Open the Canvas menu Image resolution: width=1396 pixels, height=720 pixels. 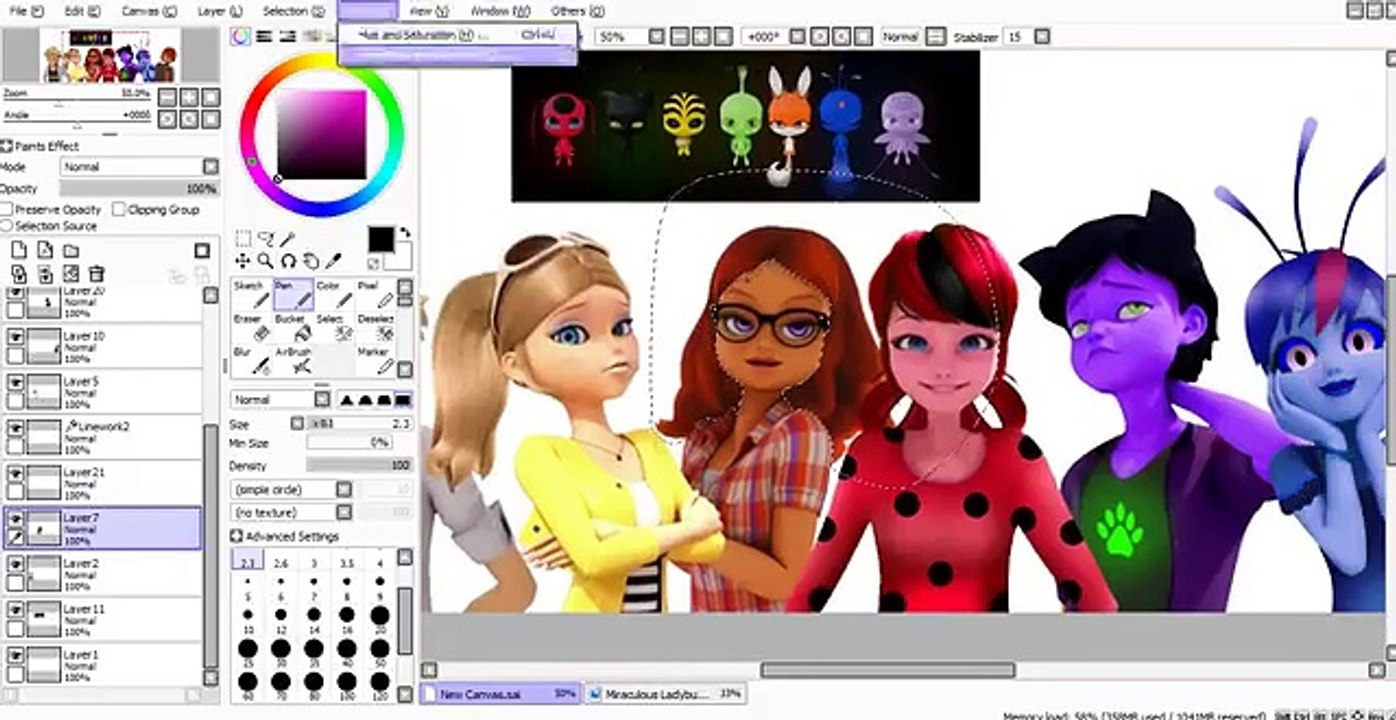click(149, 11)
